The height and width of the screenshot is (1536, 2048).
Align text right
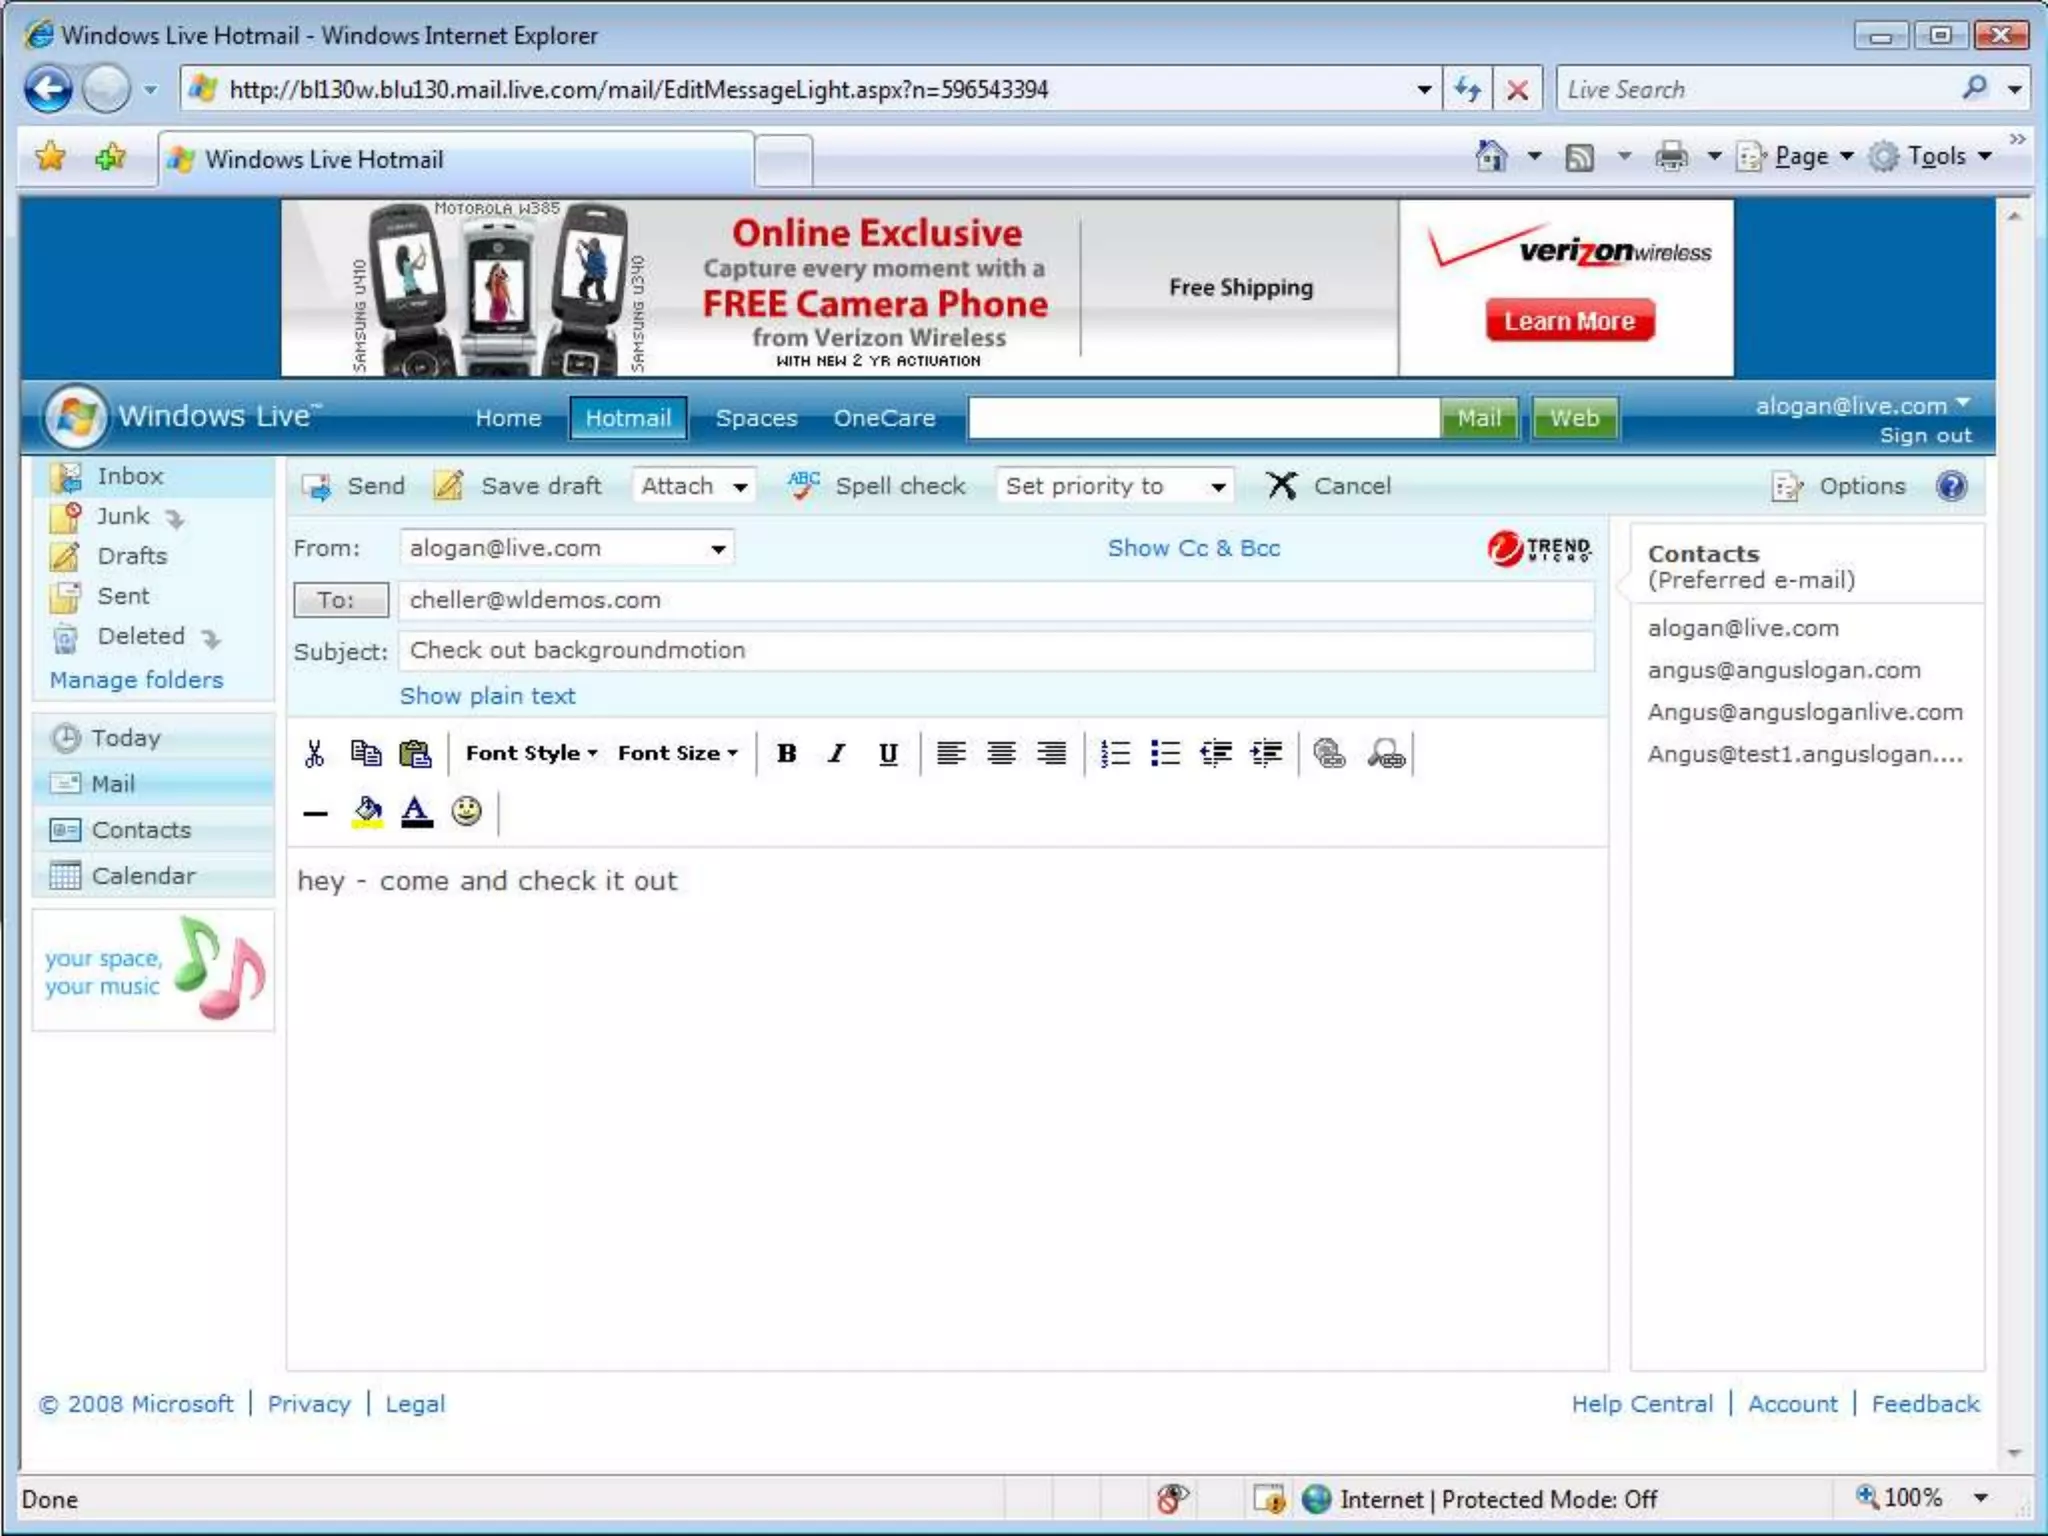1051,753
